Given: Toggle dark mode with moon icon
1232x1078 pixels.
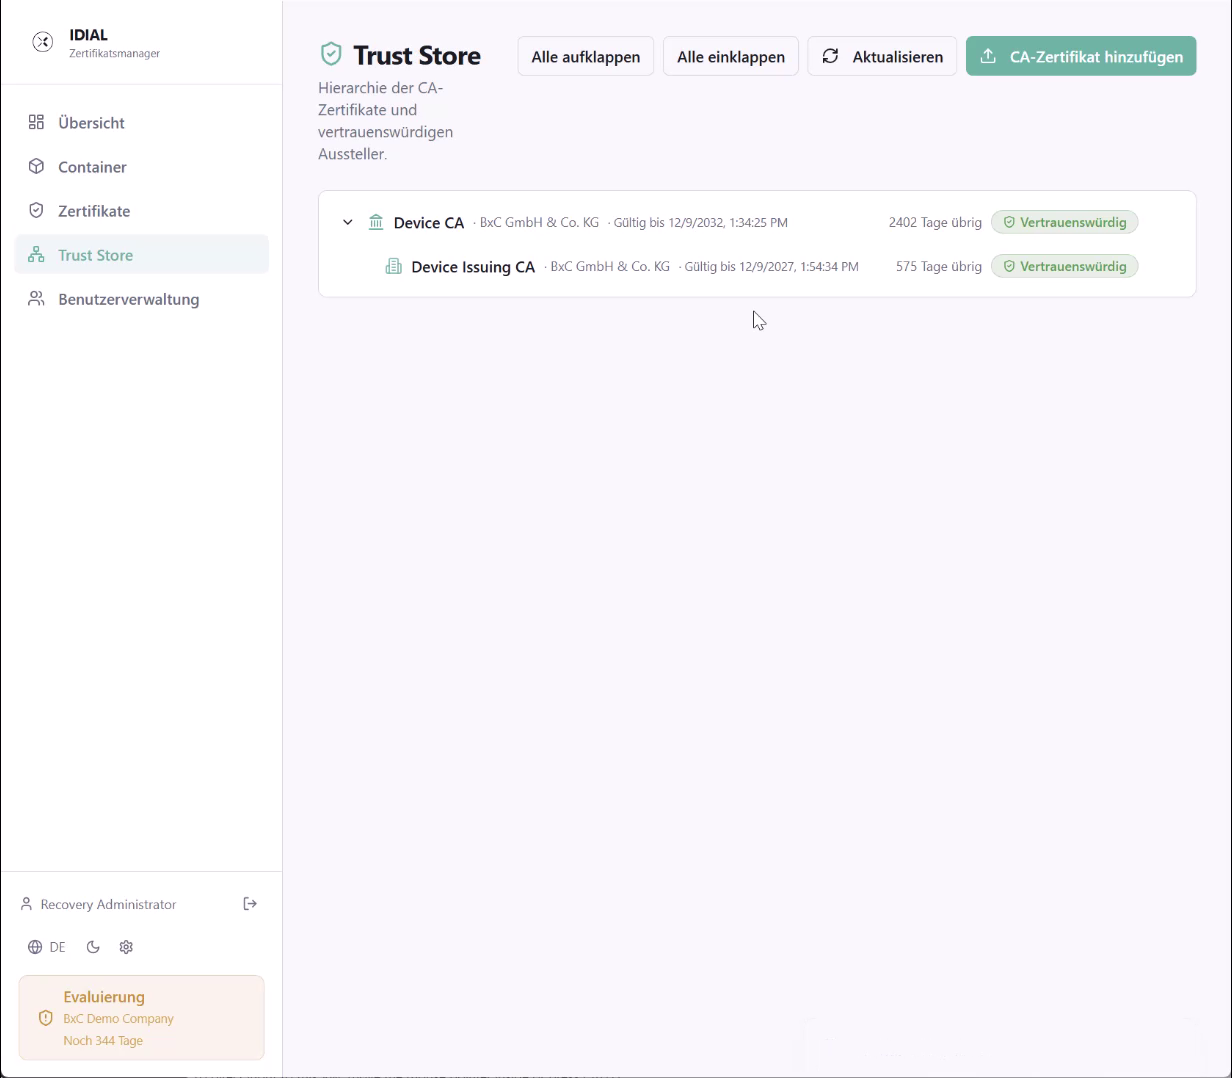Looking at the screenshot, I should pos(93,947).
